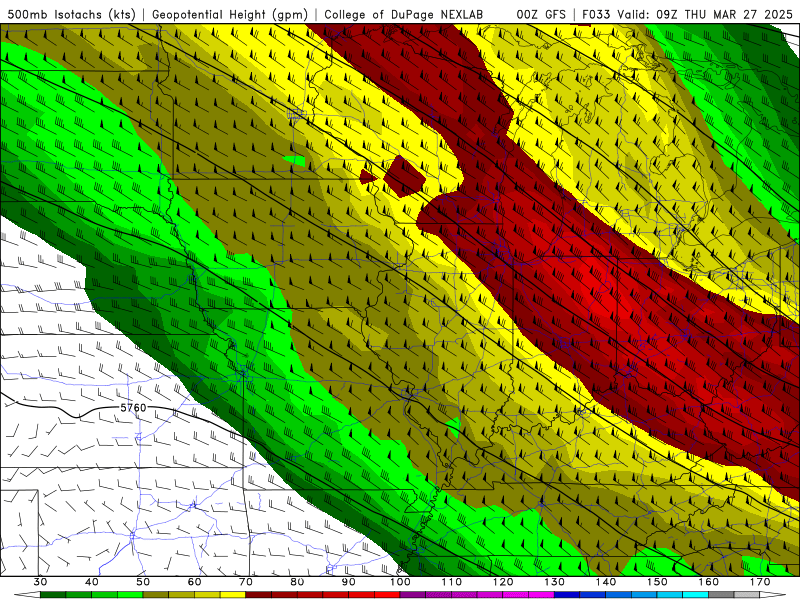Click the 30 label on the color scale
This screenshot has width=800, height=600.
coord(40,582)
